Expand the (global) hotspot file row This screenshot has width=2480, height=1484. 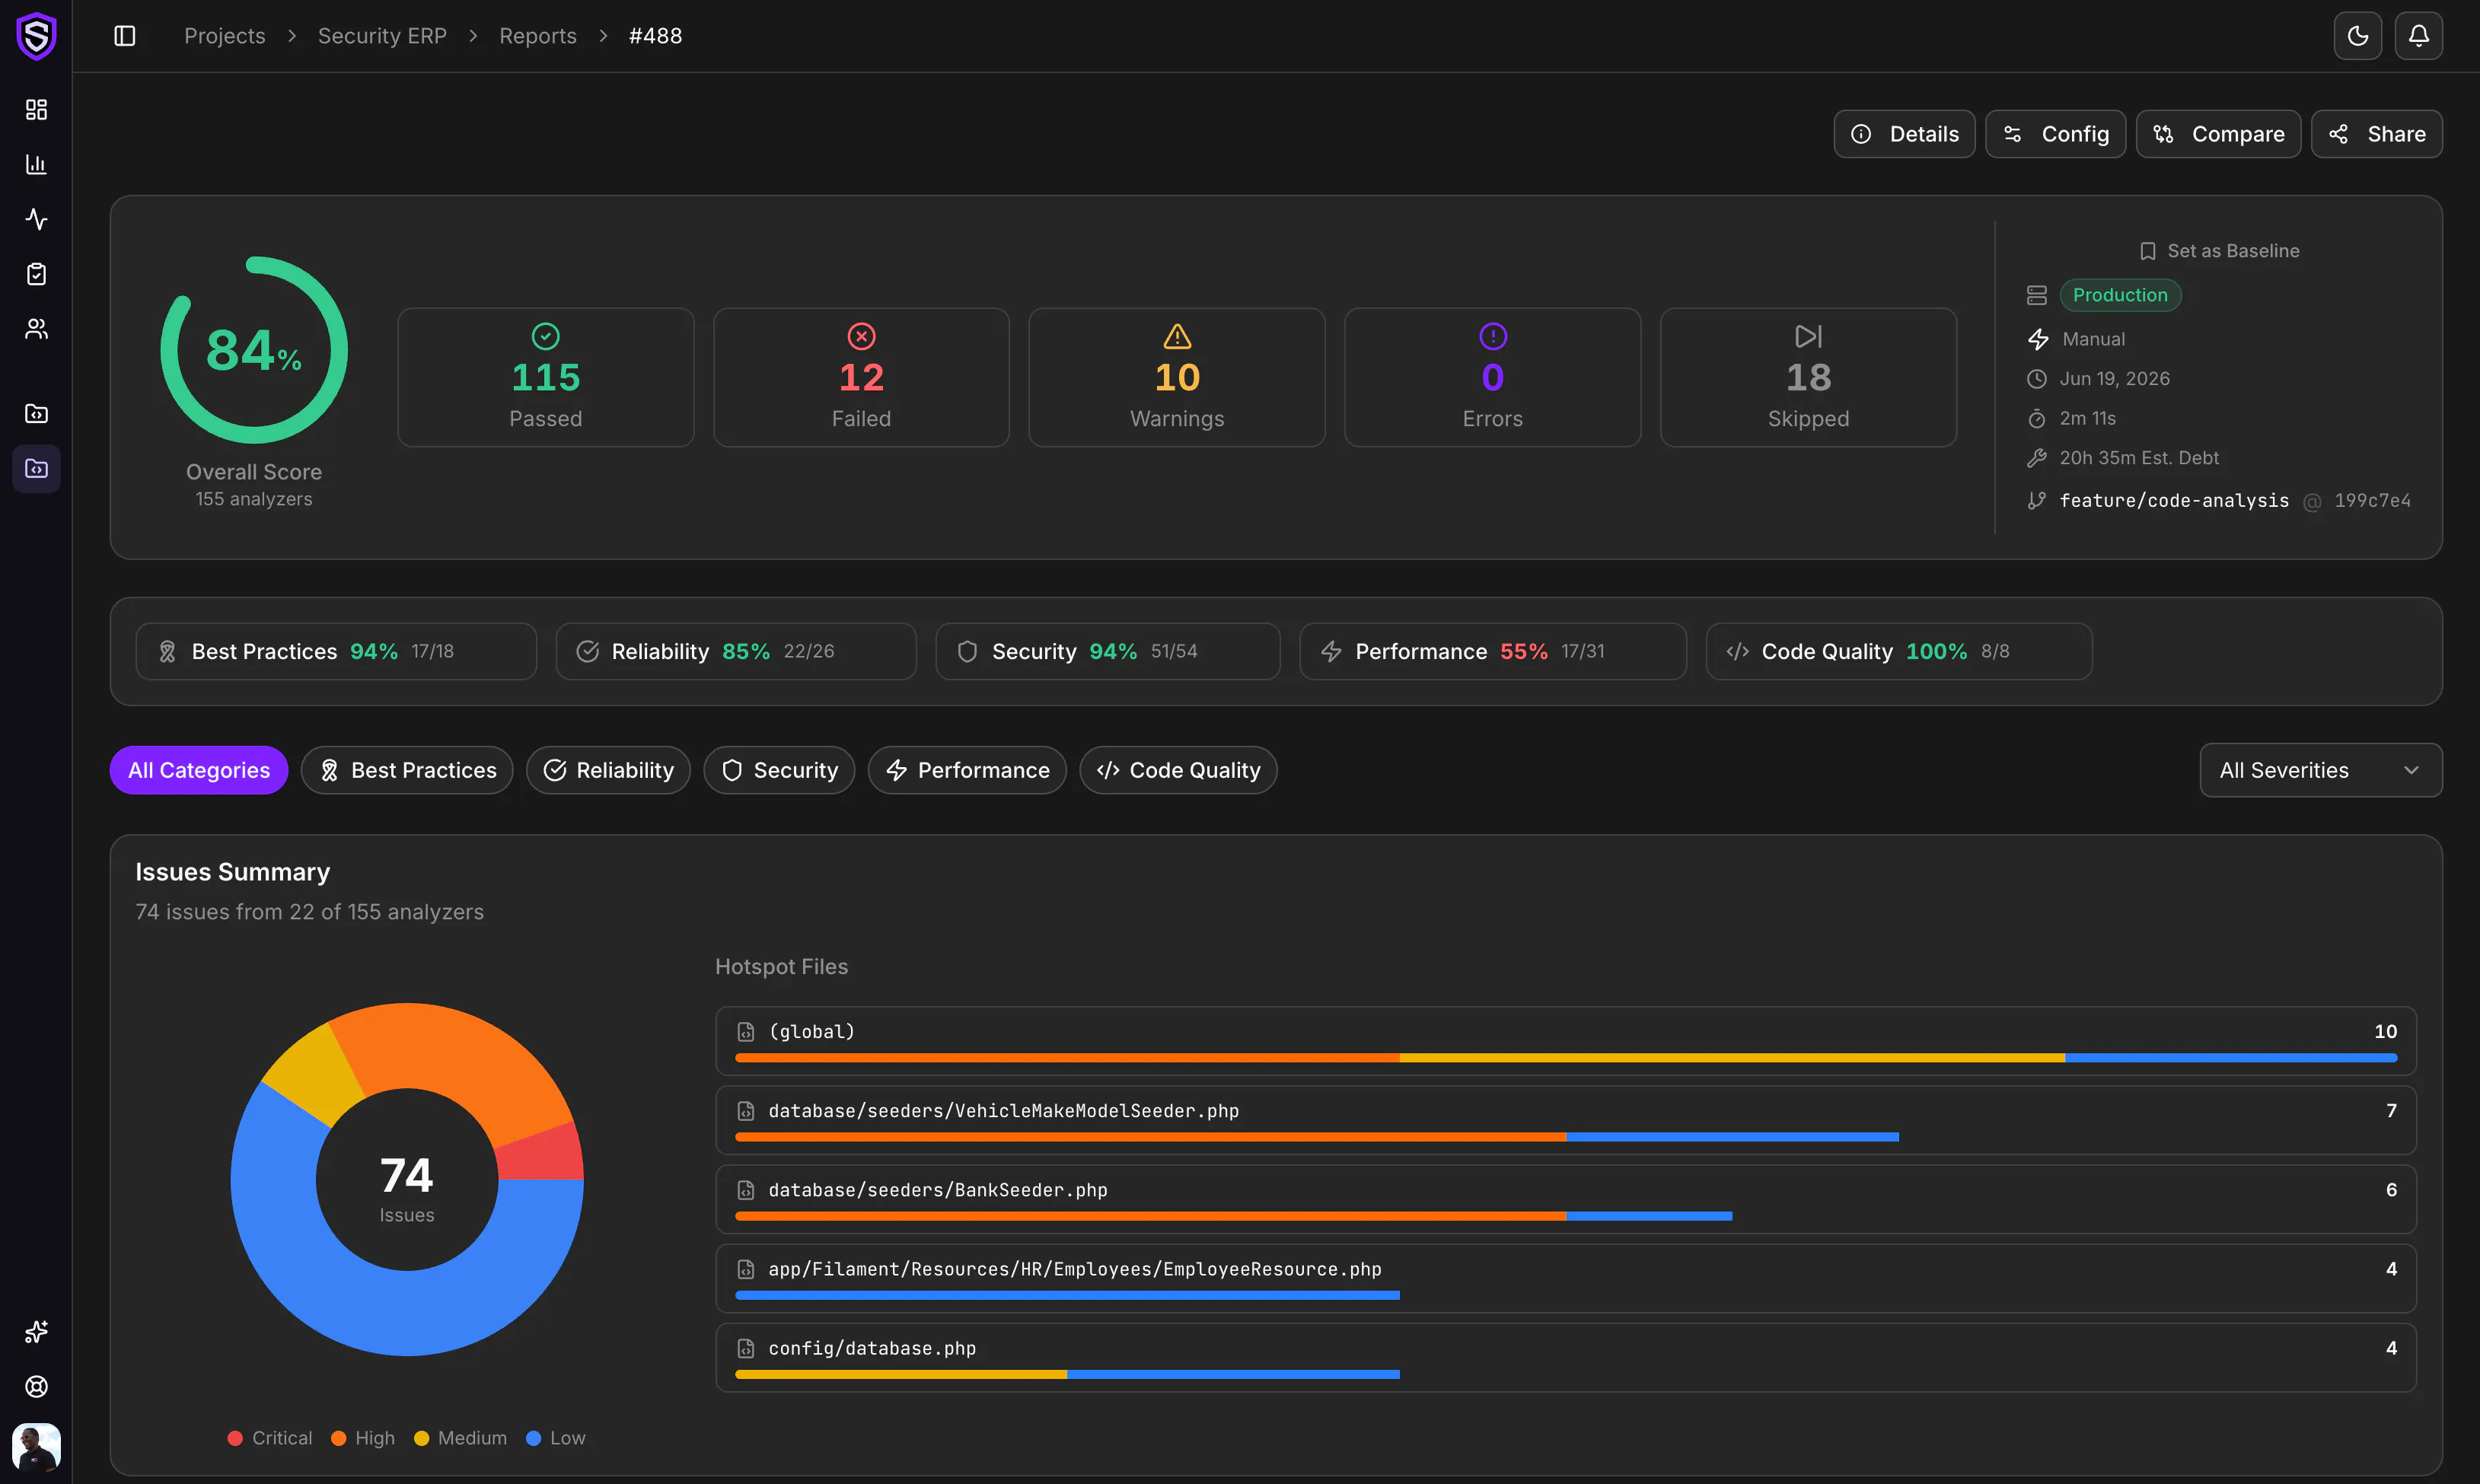pos(1565,1041)
